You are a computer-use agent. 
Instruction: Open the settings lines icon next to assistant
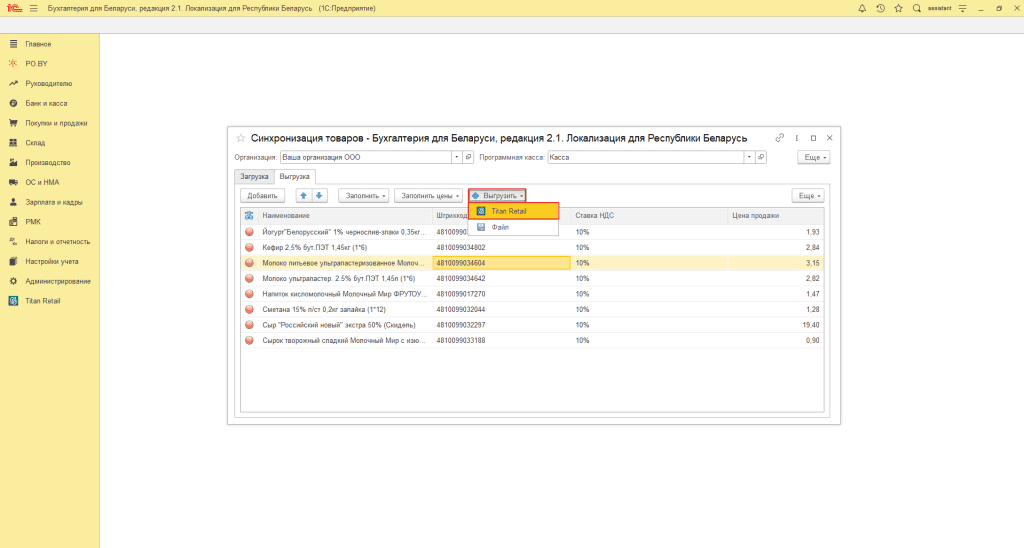[963, 8]
